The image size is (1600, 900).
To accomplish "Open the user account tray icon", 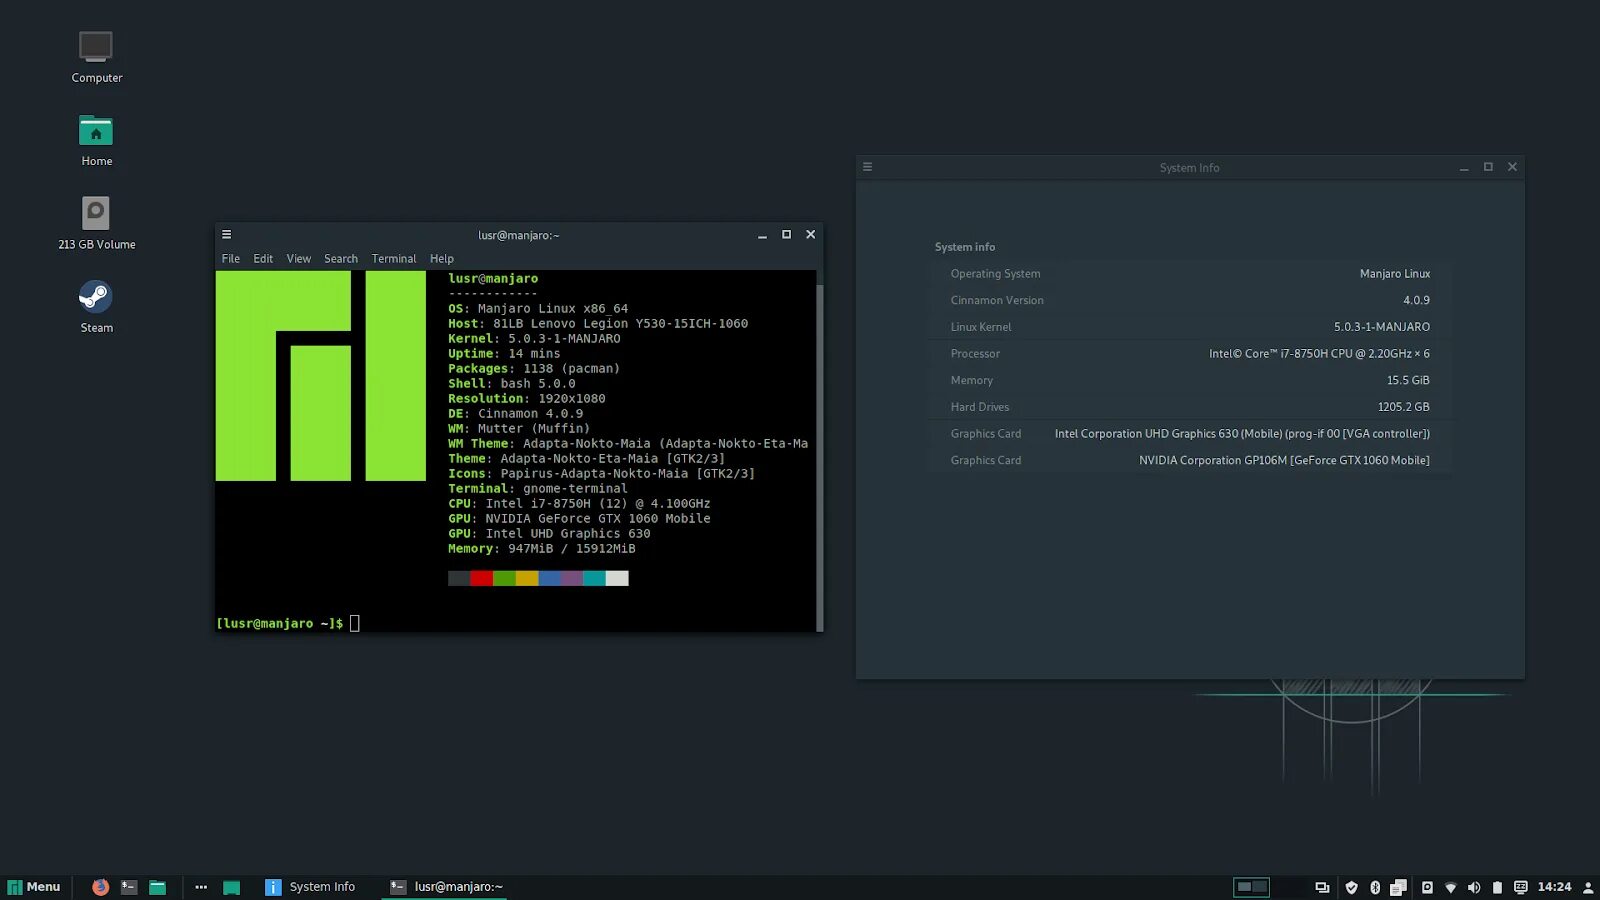I will coord(1588,887).
